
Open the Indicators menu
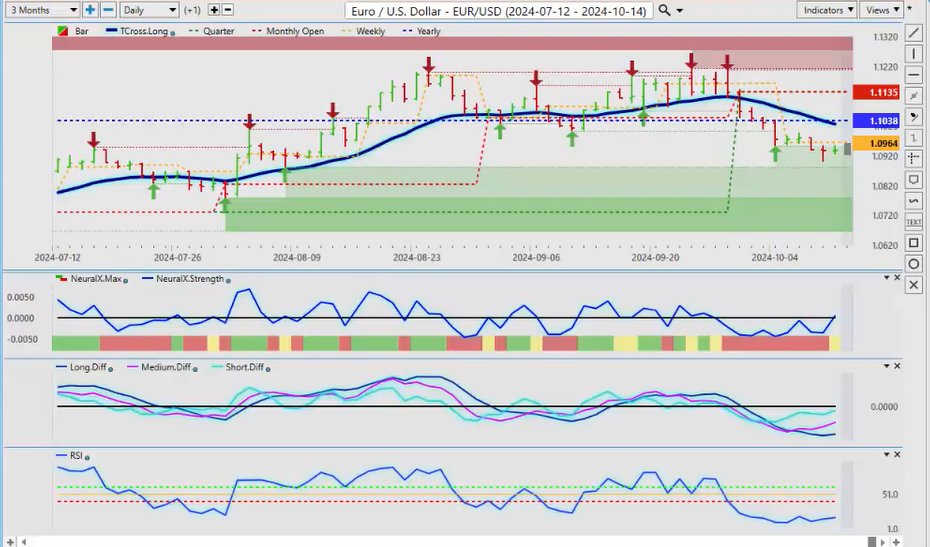point(828,10)
